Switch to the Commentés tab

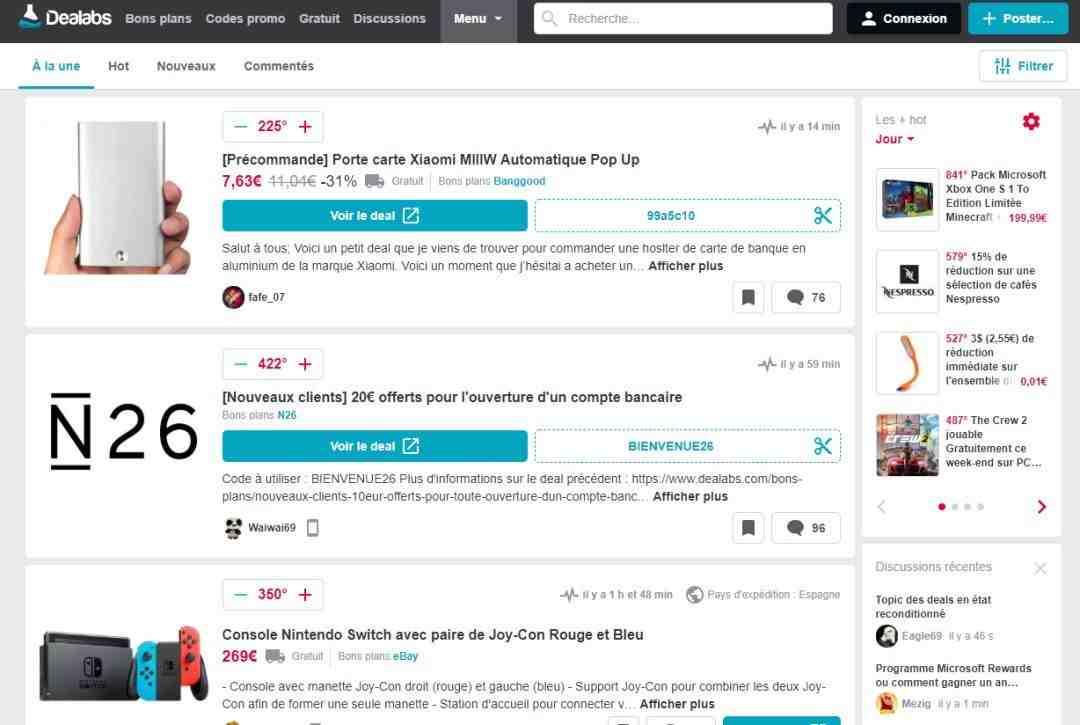point(278,66)
